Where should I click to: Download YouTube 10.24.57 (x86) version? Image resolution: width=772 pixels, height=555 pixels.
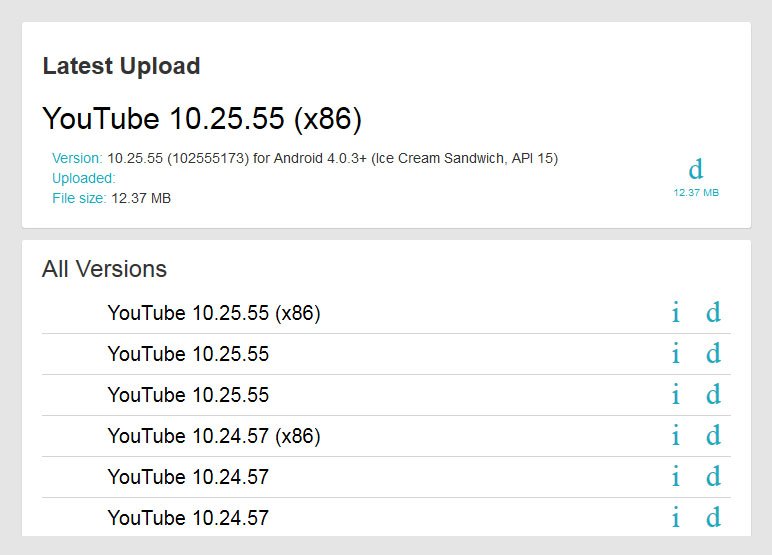click(713, 436)
